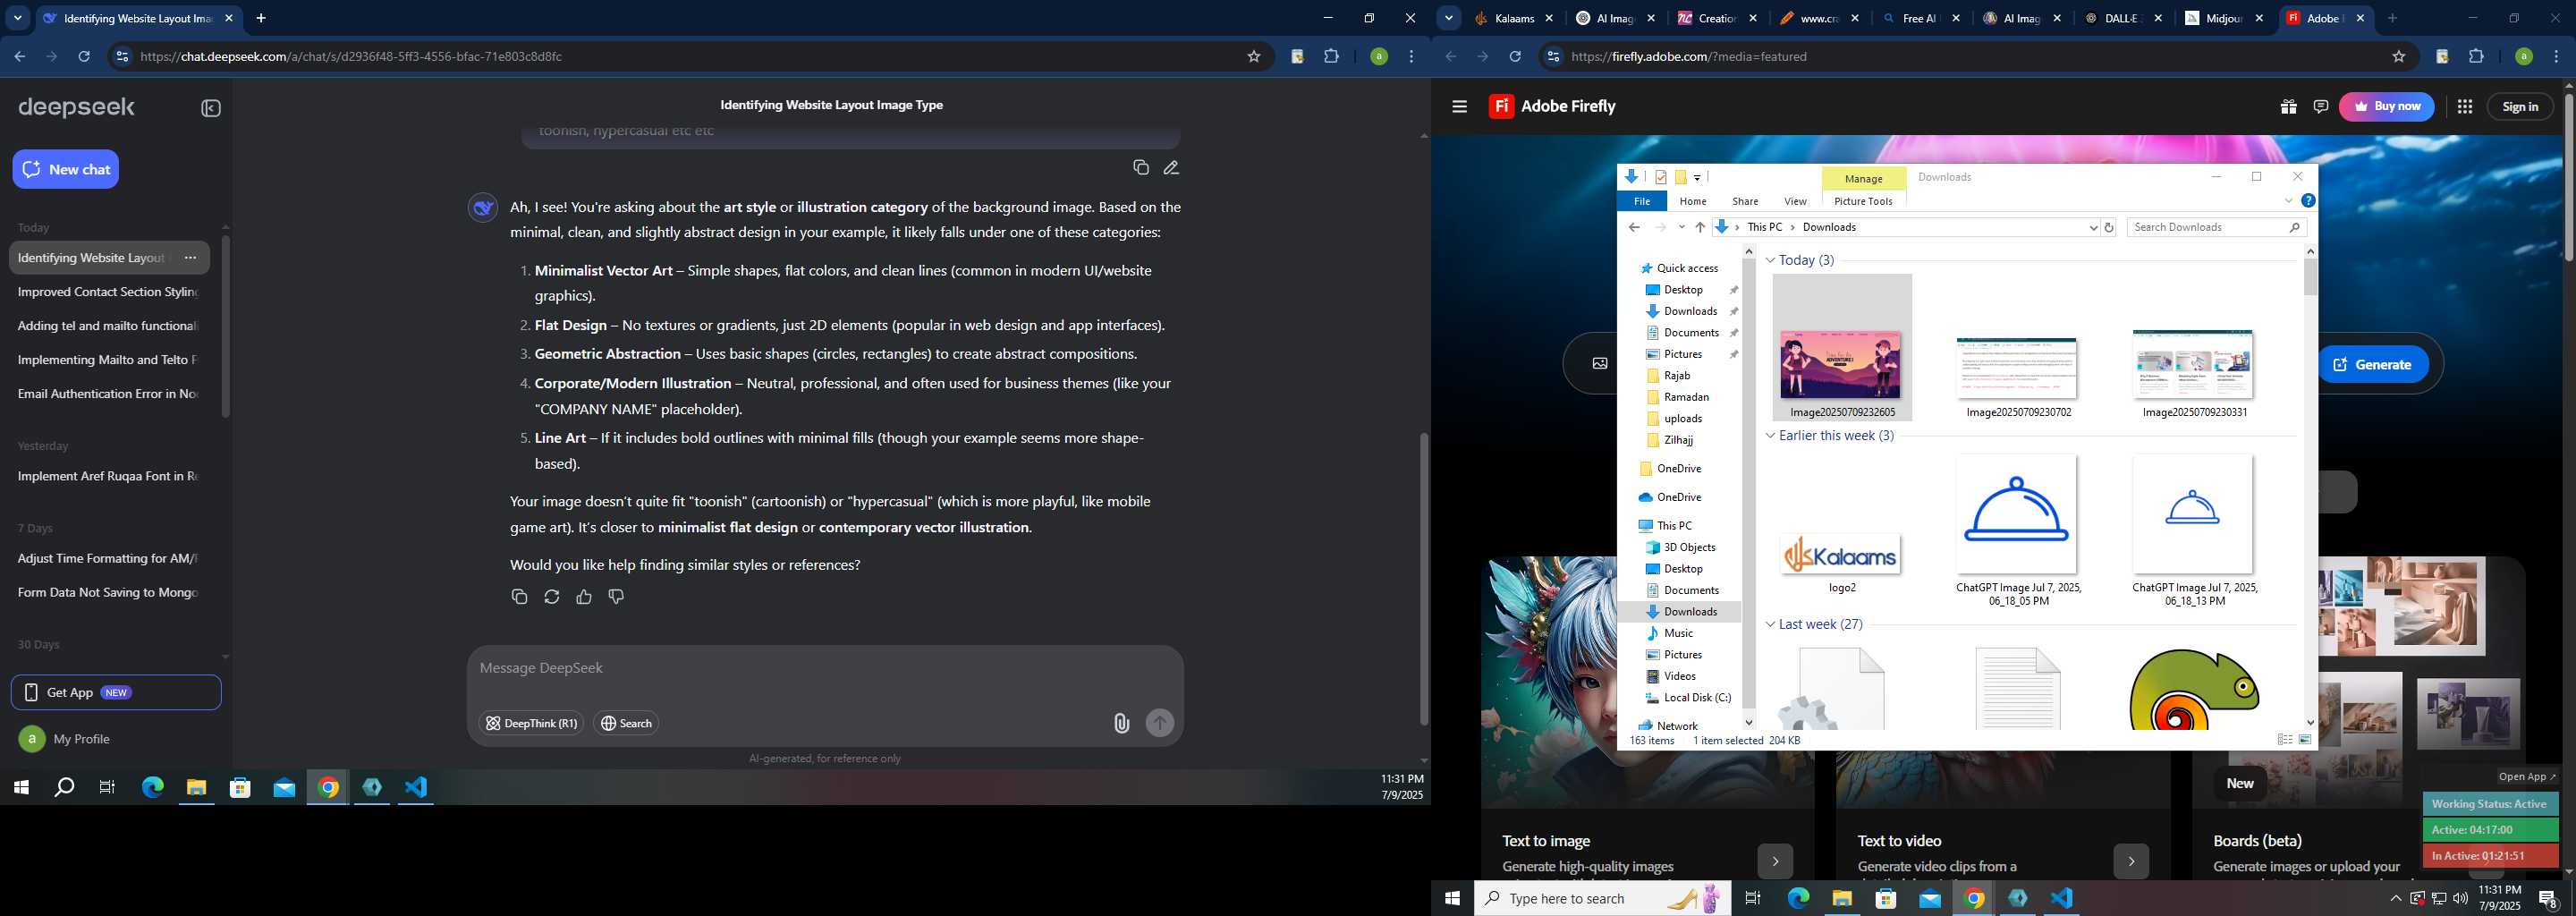
Task: Click the gift icon in Firefly header
Action: pos(2288,106)
